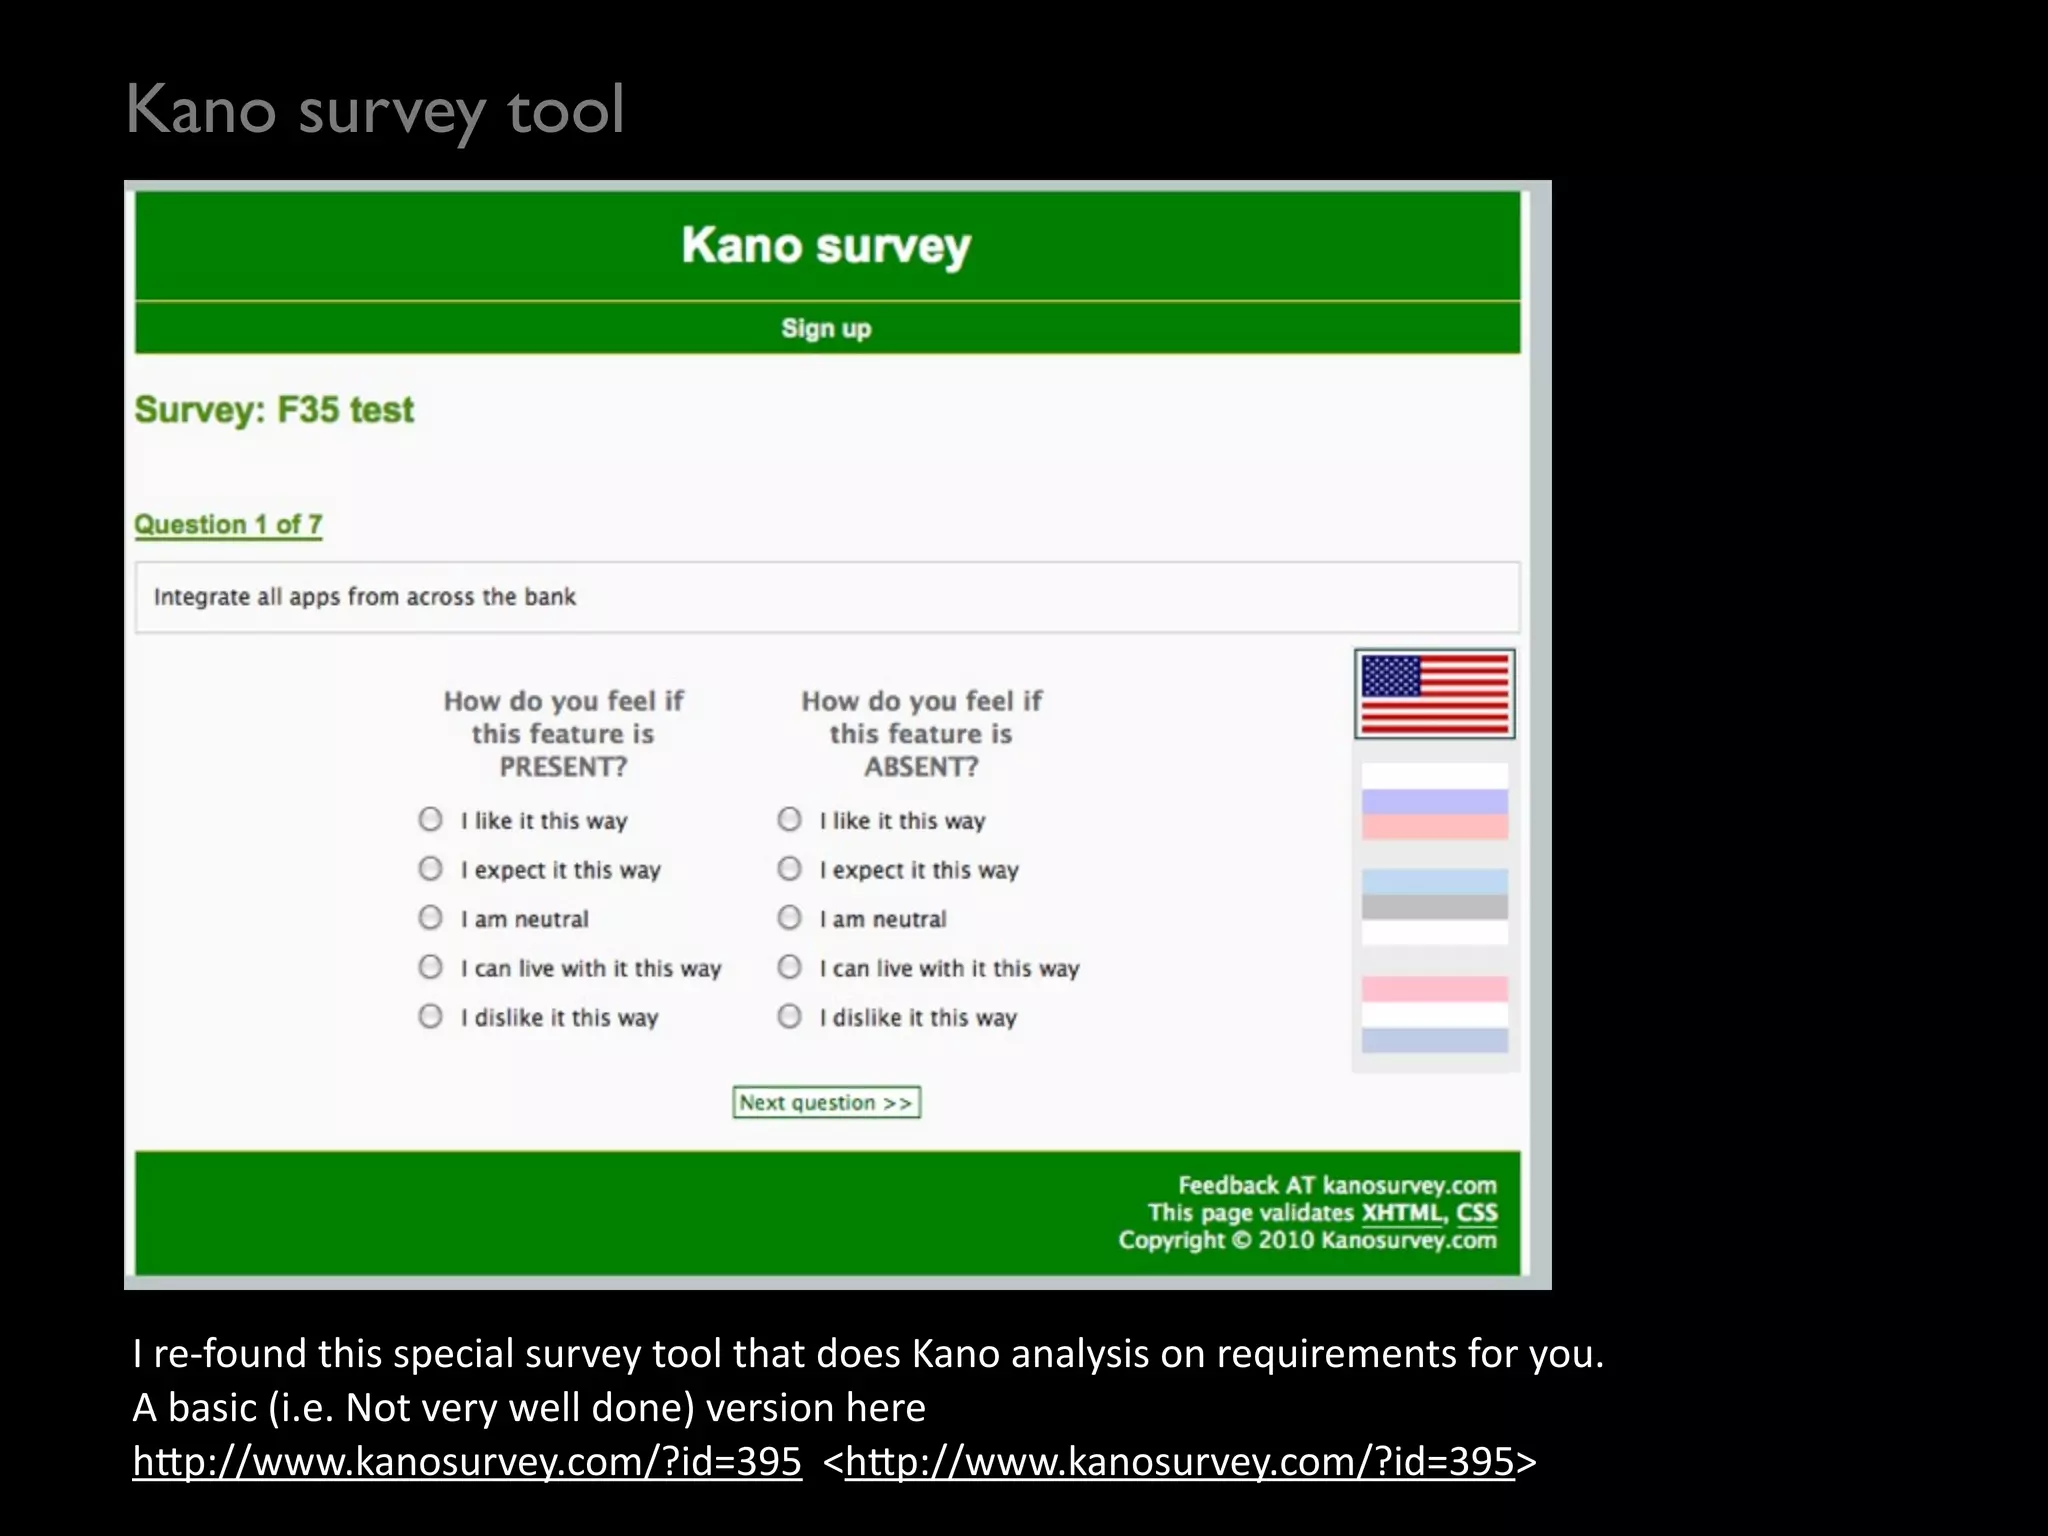Click the Next question >> button
Image resolution: width=2048 pixels, height=1536 pixels.
click(826, 1102)
